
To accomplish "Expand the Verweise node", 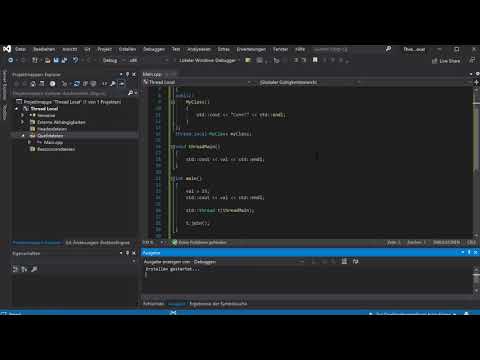I will [x=23, y=115].
